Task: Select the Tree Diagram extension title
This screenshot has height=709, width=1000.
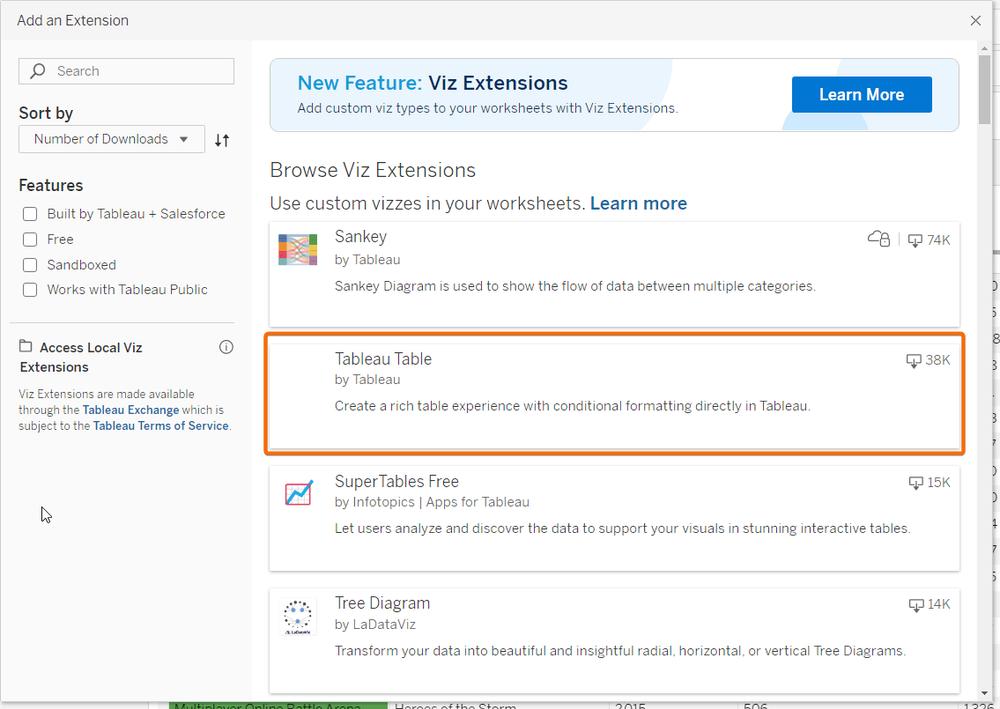Action: pos(383,603)
